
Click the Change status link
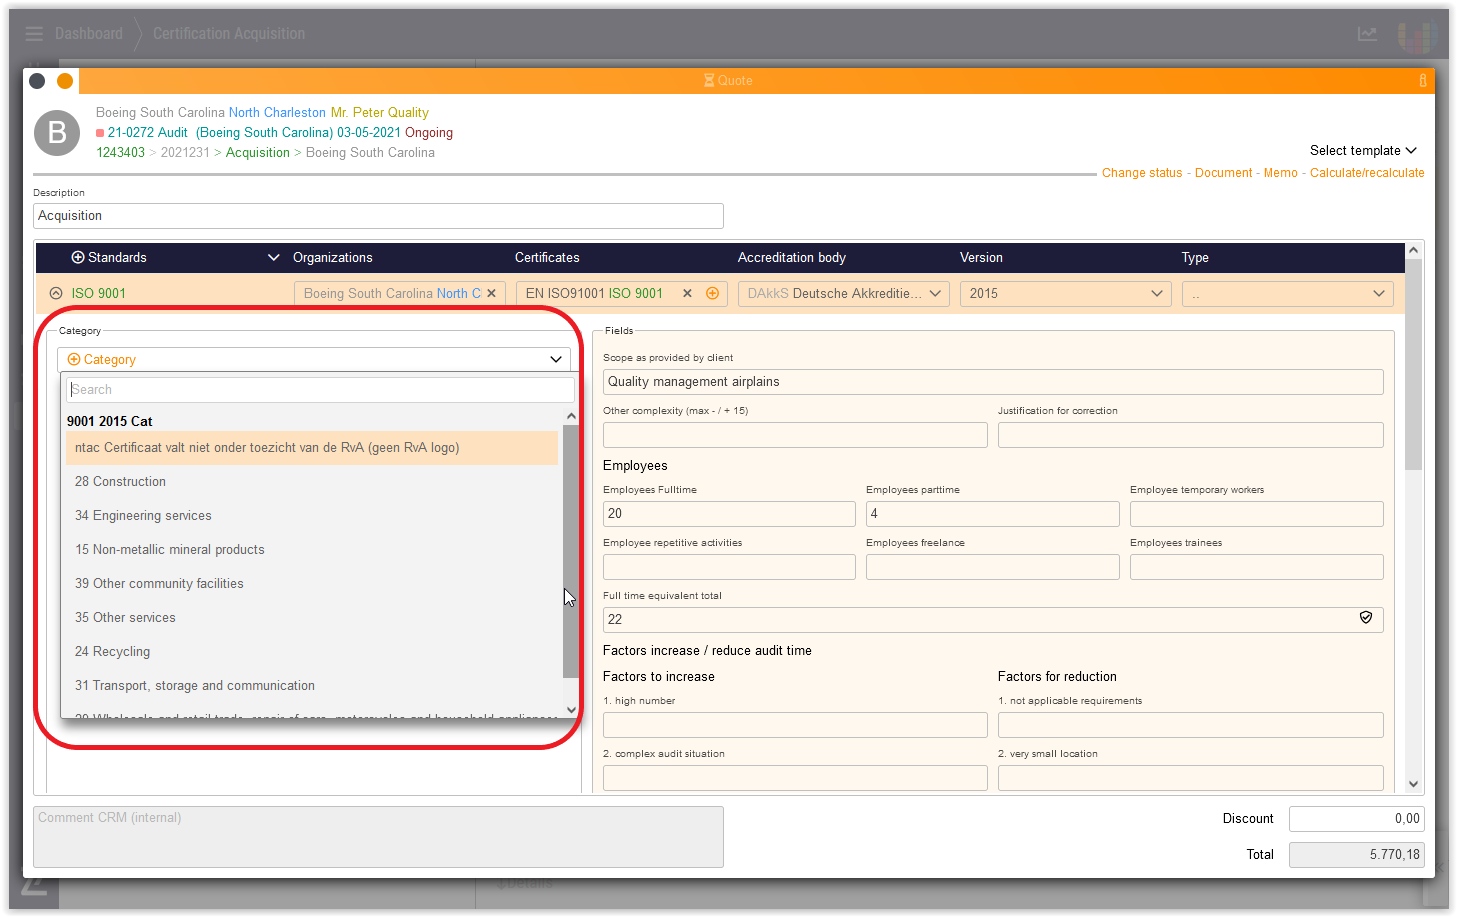tap(1142, 173)
